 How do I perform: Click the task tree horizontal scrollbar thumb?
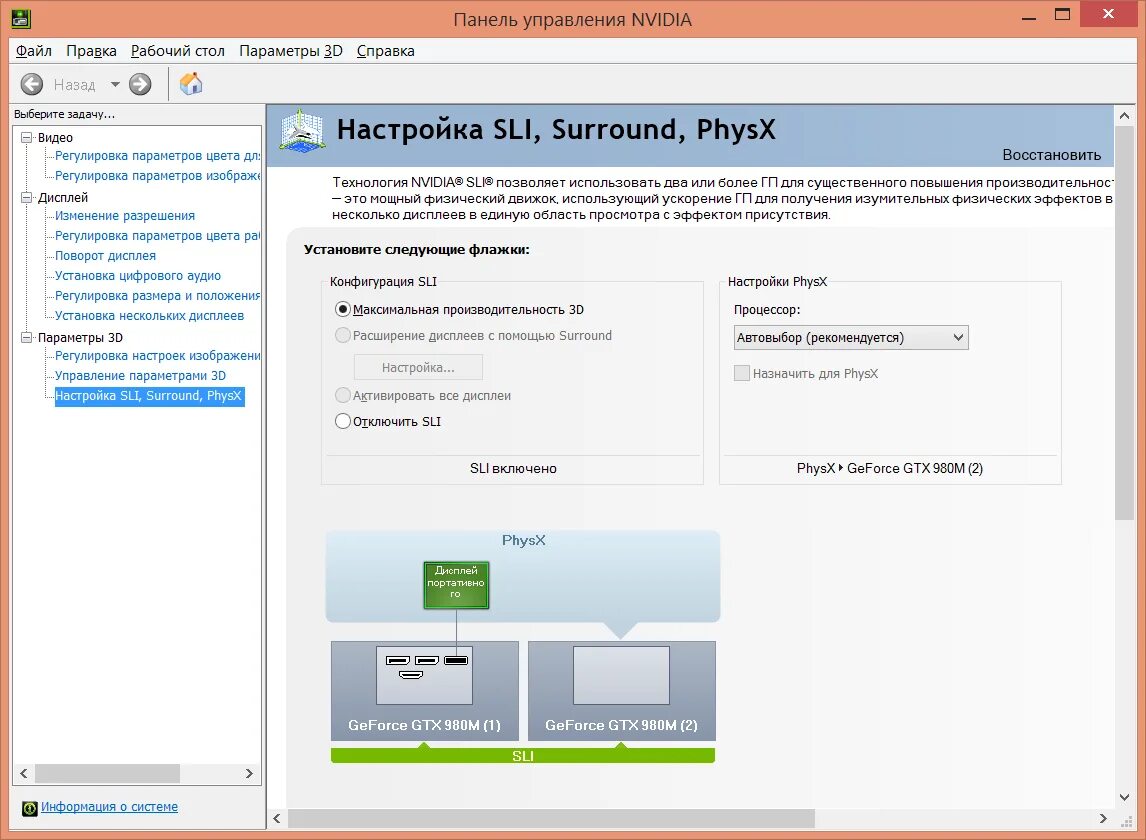click(x=107, y=773)
